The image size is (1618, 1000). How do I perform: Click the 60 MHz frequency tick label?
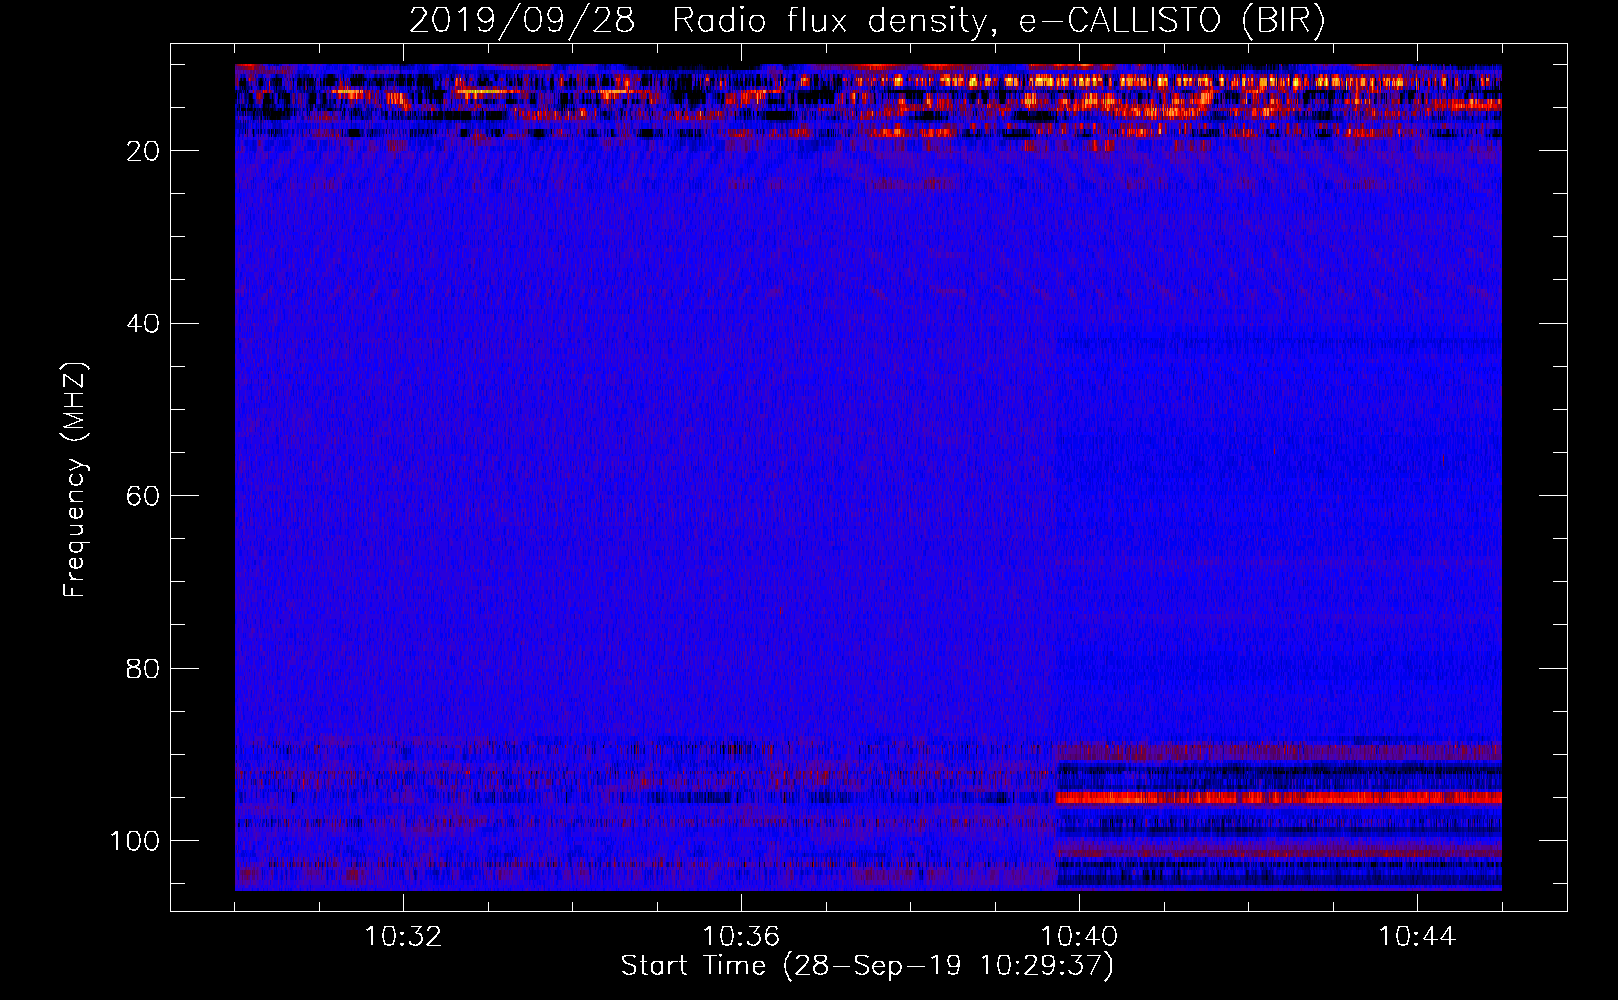(143, 496)
